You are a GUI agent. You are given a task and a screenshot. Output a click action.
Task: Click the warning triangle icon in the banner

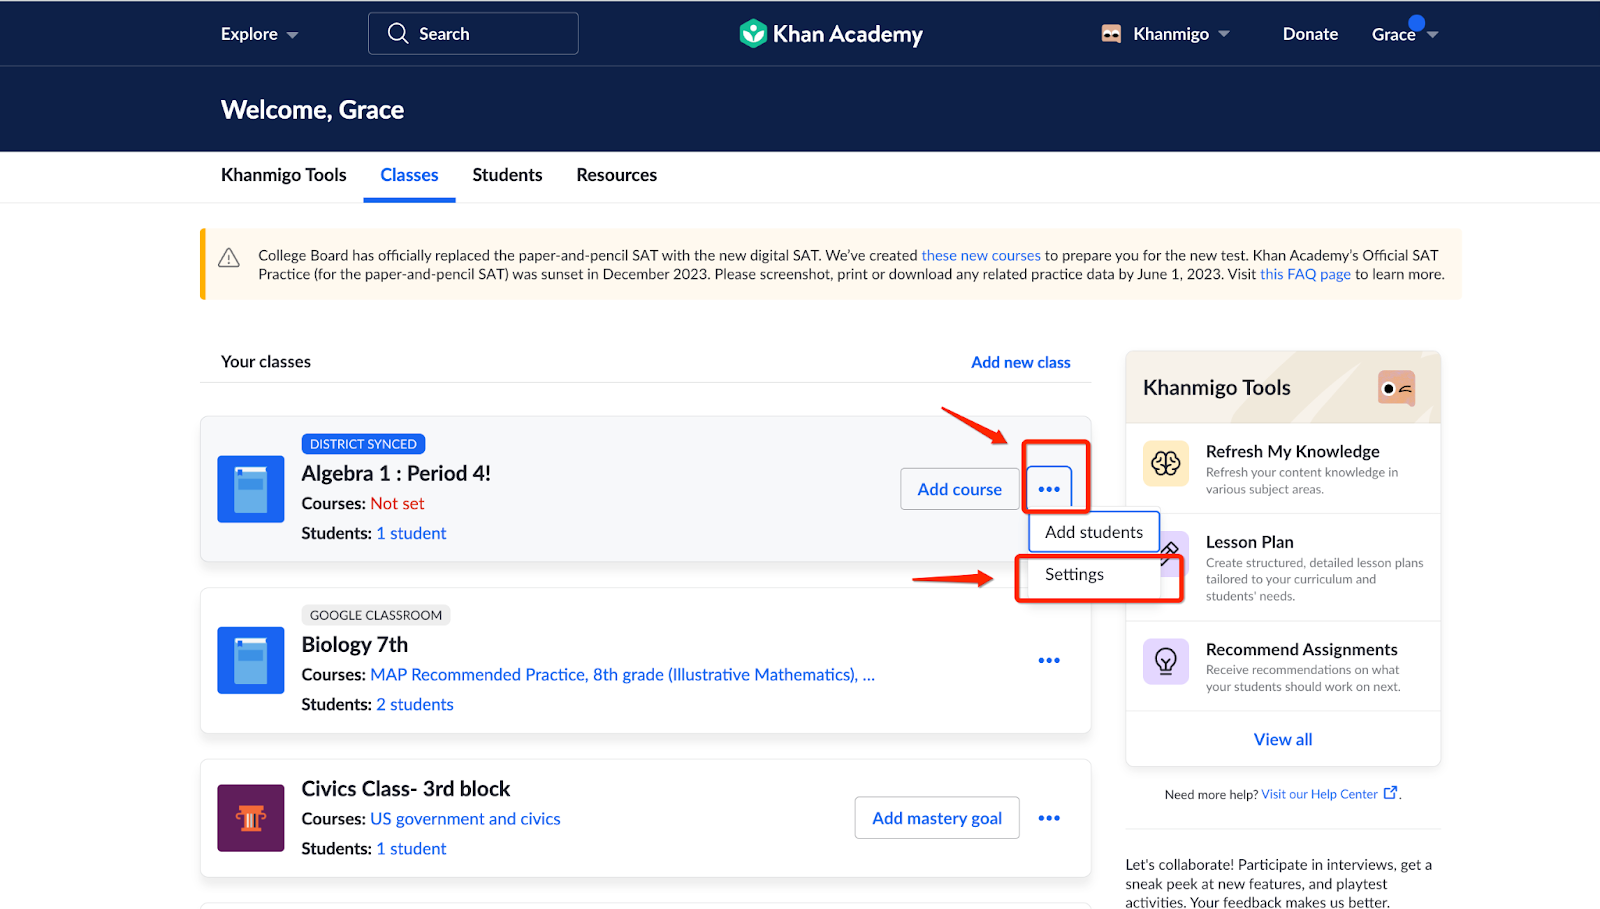coord(229,258)
